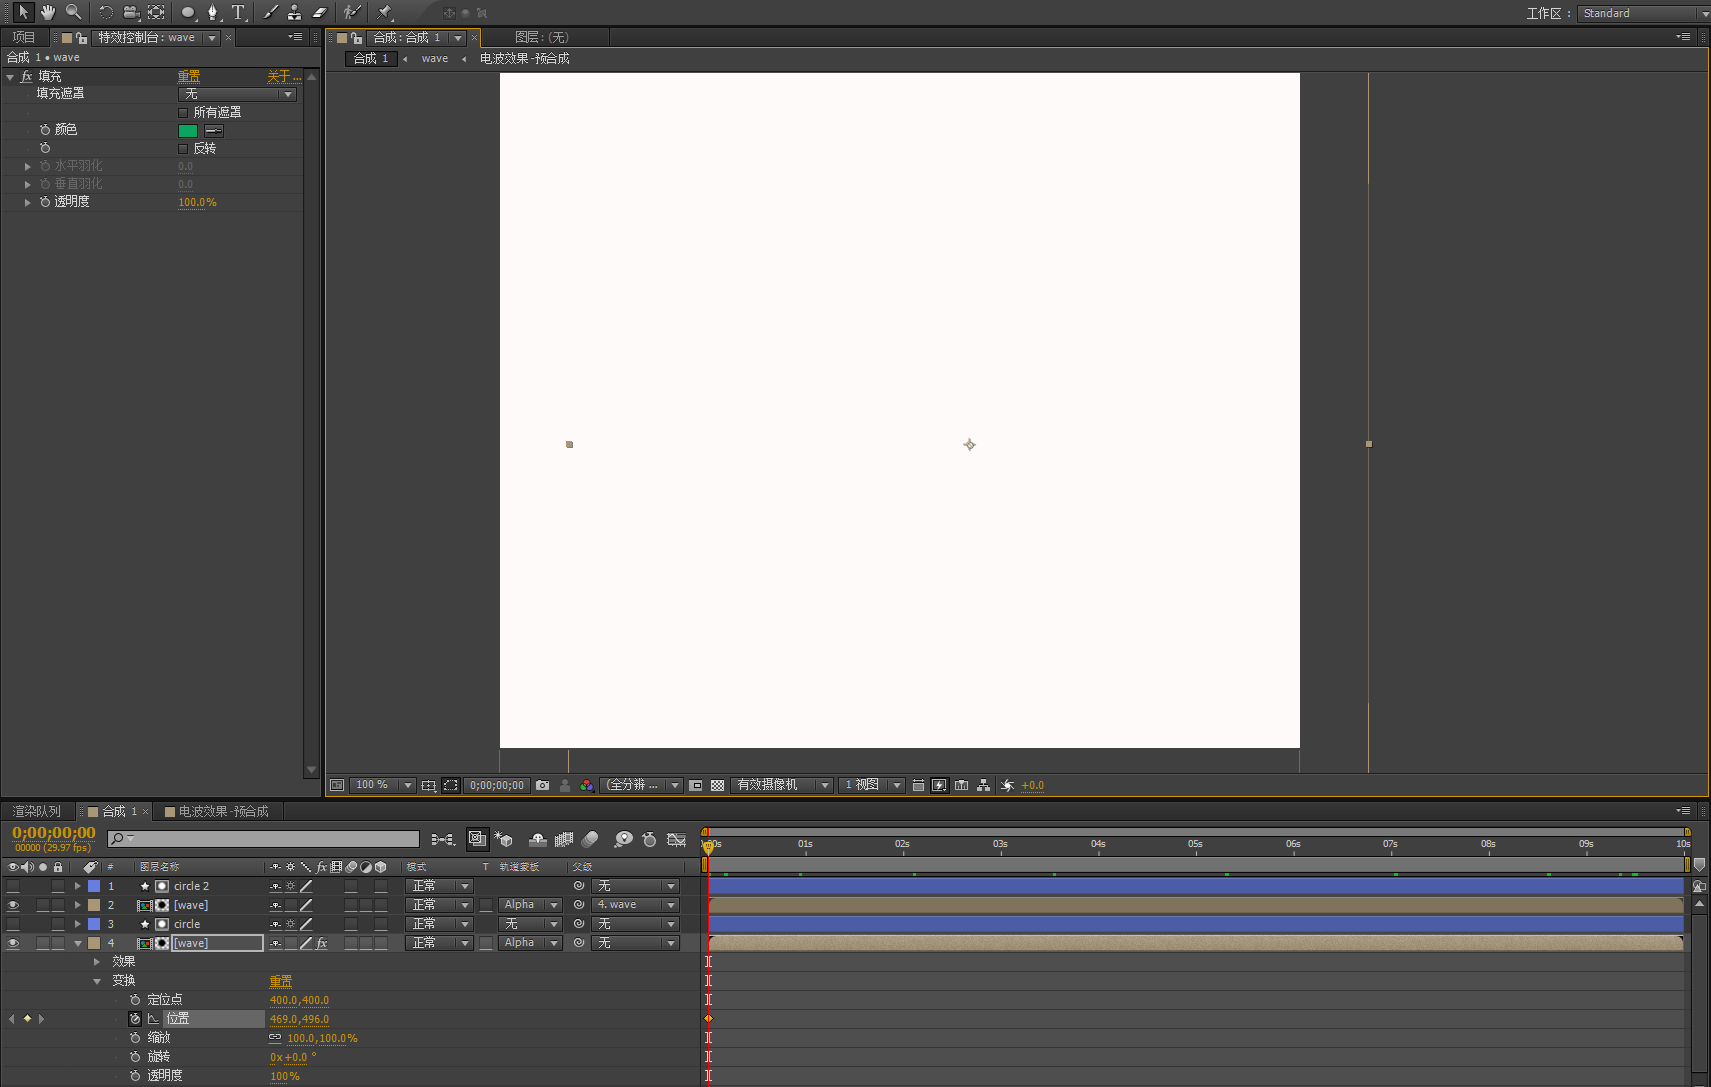
Task: Click the wave breadcrumb in viewer
Action: pyautogui.click(x=435, y=58)
